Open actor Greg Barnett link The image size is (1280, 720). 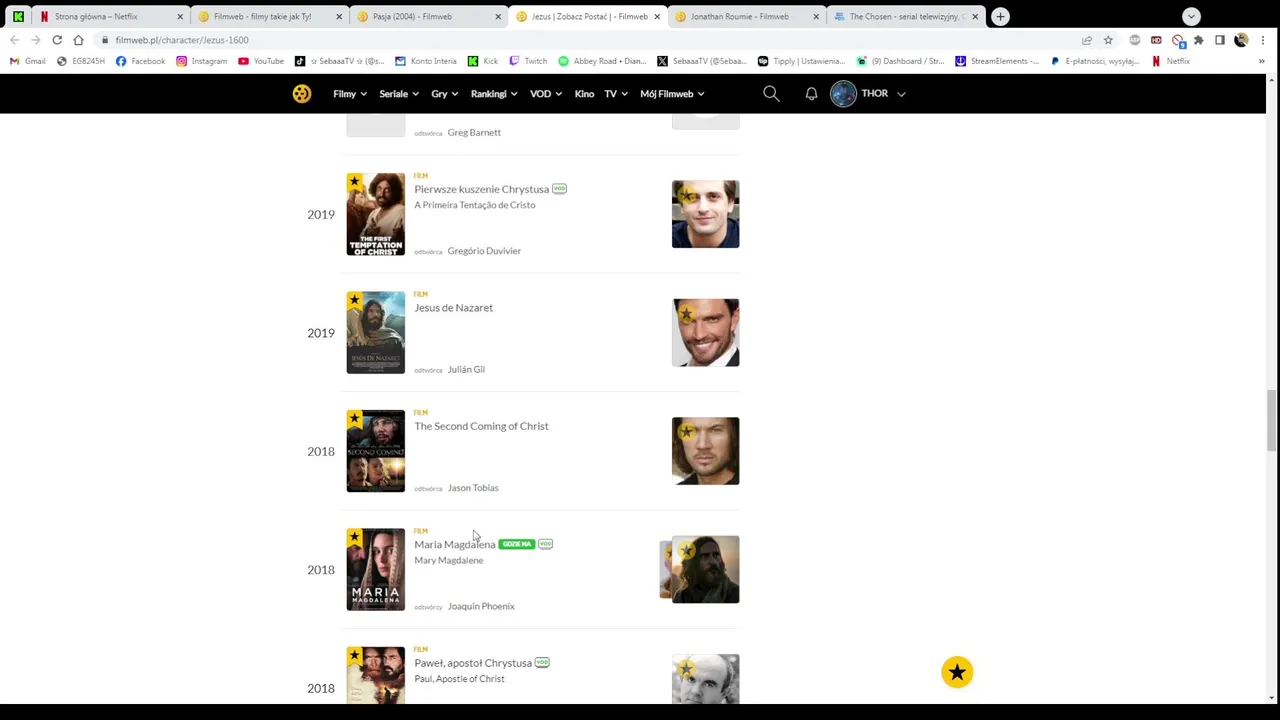(474, 132)
